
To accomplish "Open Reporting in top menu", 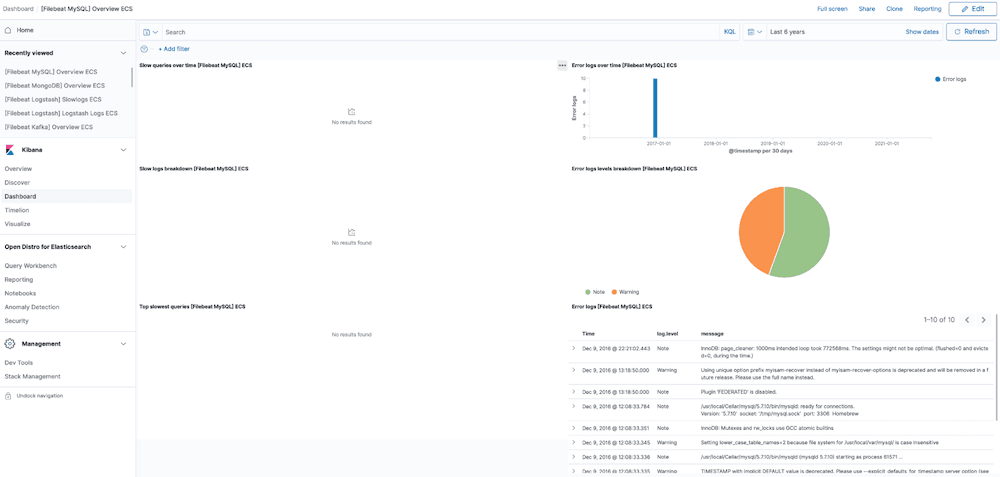I will (x=927, y=9).
